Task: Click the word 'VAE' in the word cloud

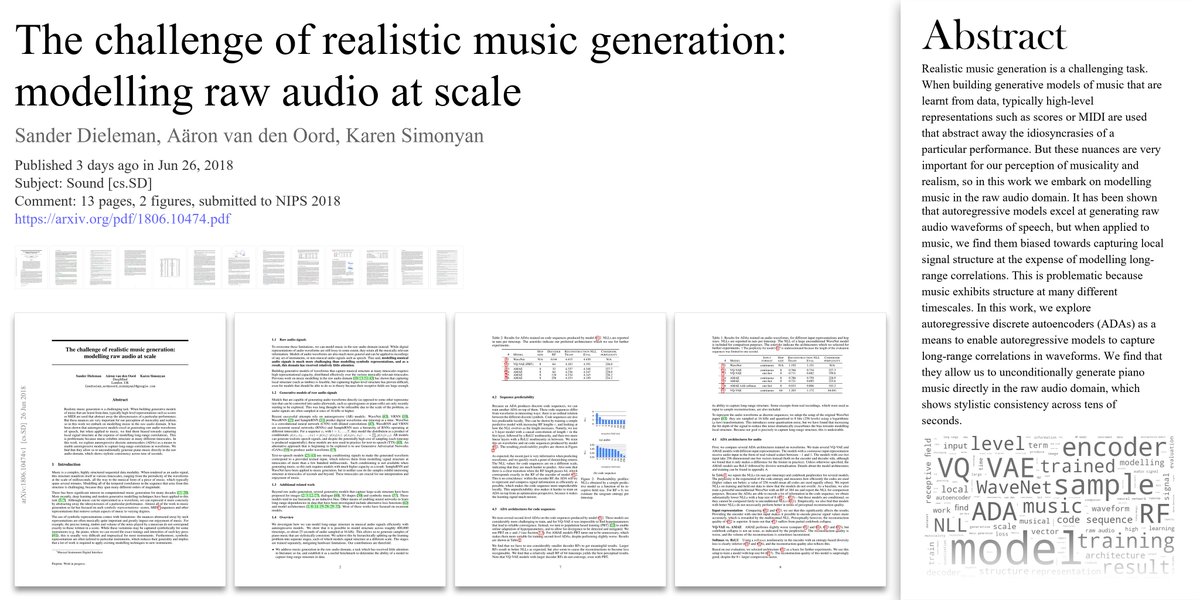Action: pyautogui.click(x=1011, y=468)
